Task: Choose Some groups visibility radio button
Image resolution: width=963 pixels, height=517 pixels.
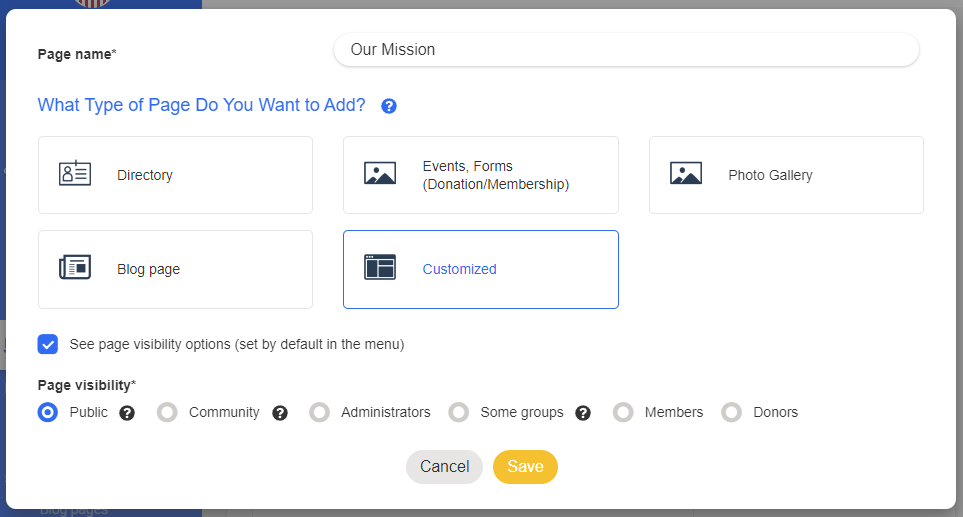Action: tap(459, 412)
